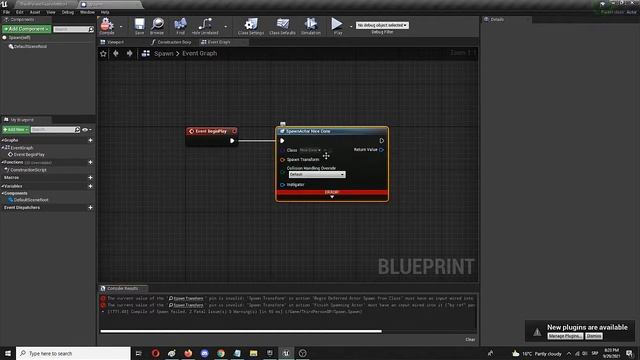
Task: Open Class Defaults from the toolbar
Action: 282,24
